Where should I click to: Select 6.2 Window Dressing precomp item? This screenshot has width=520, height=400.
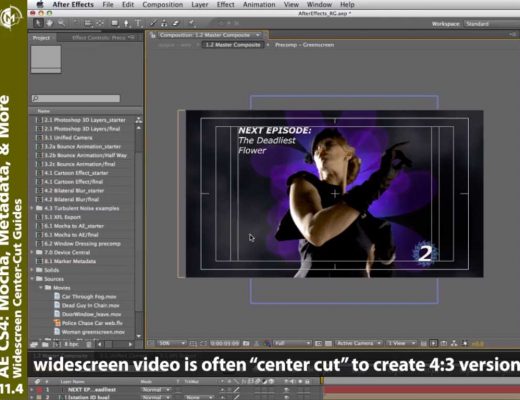pos(82,244)
